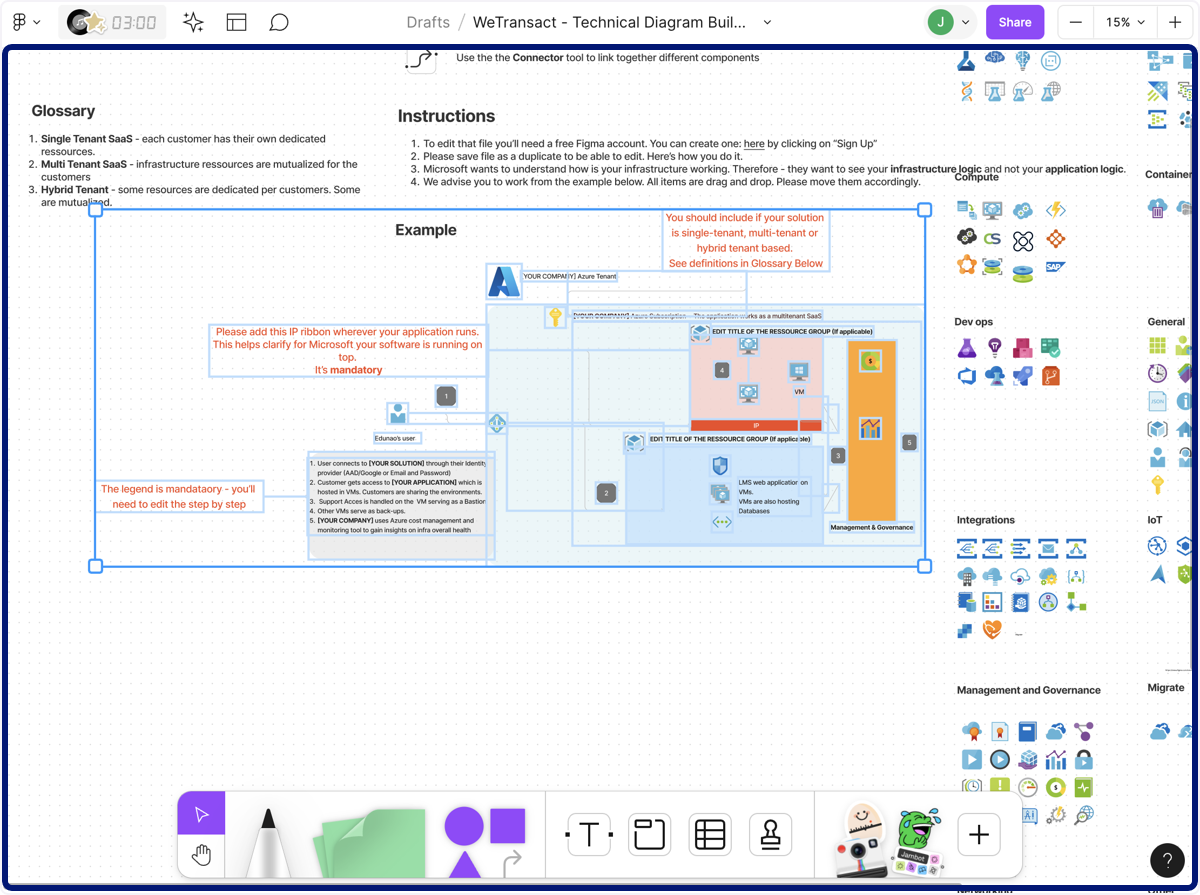Select the Move arrow tool
1200x895 pixels.
point(202,815)
